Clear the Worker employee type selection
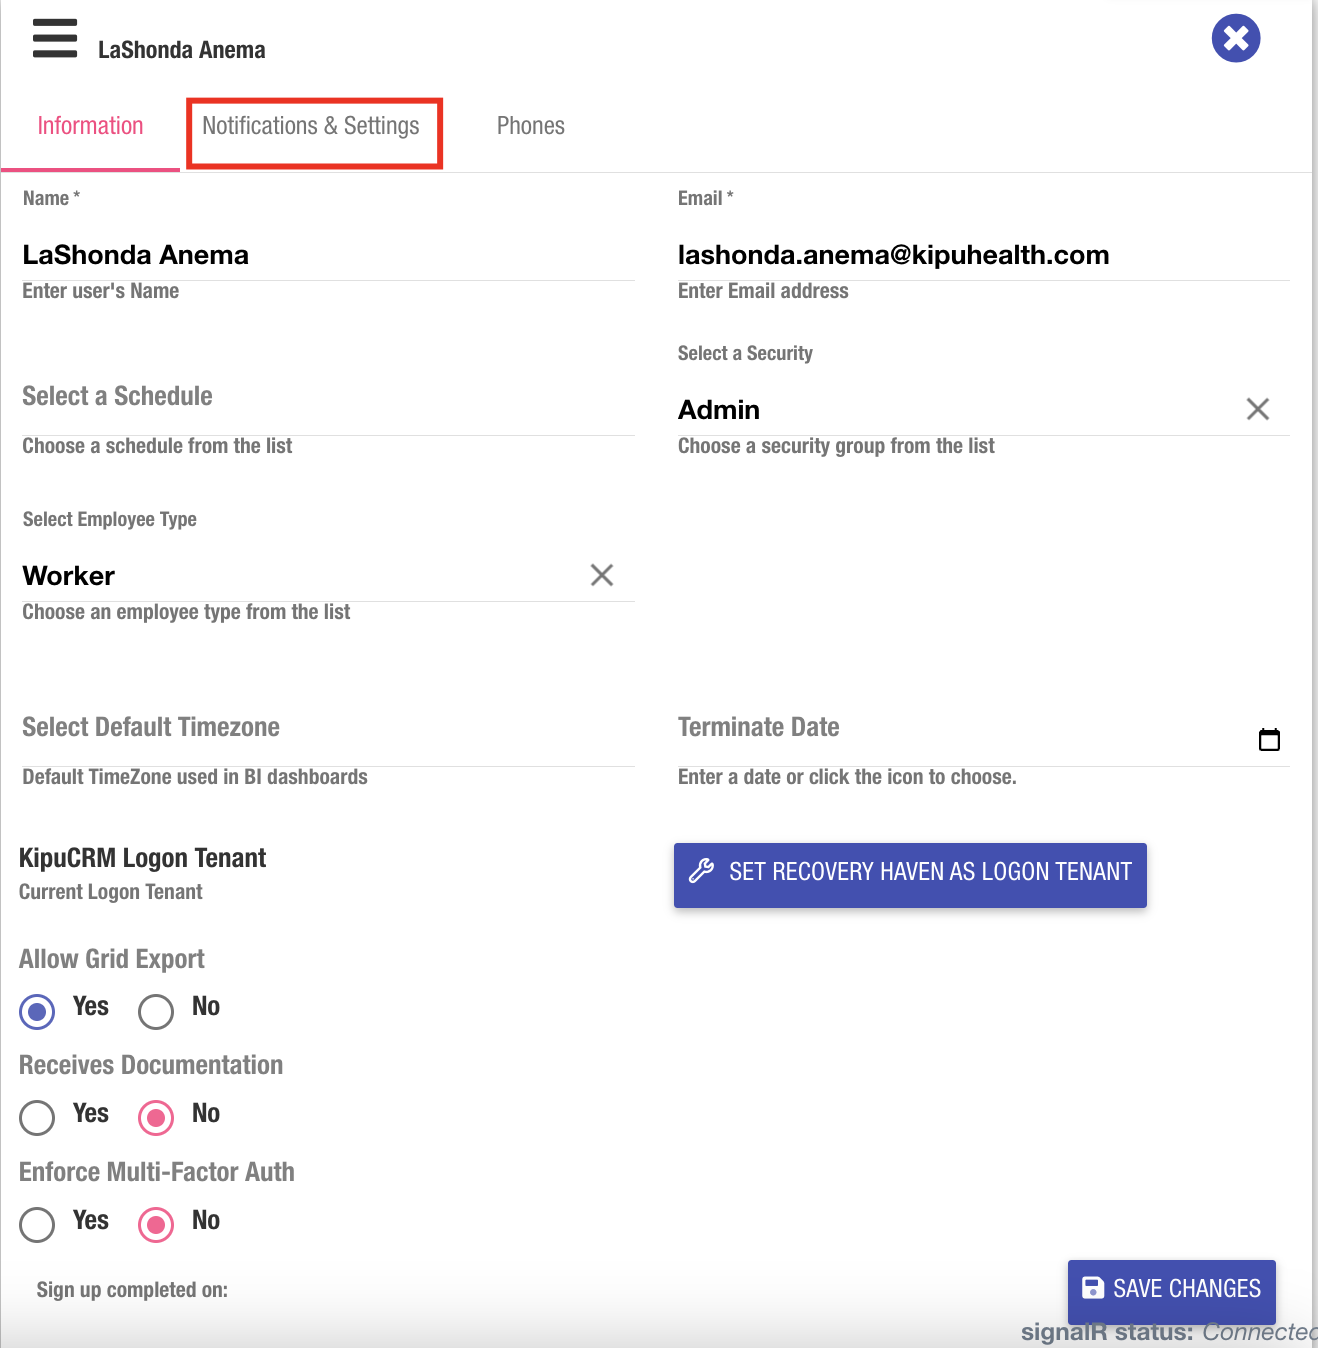1318x1348 pixels. click(x=601, y=575)
